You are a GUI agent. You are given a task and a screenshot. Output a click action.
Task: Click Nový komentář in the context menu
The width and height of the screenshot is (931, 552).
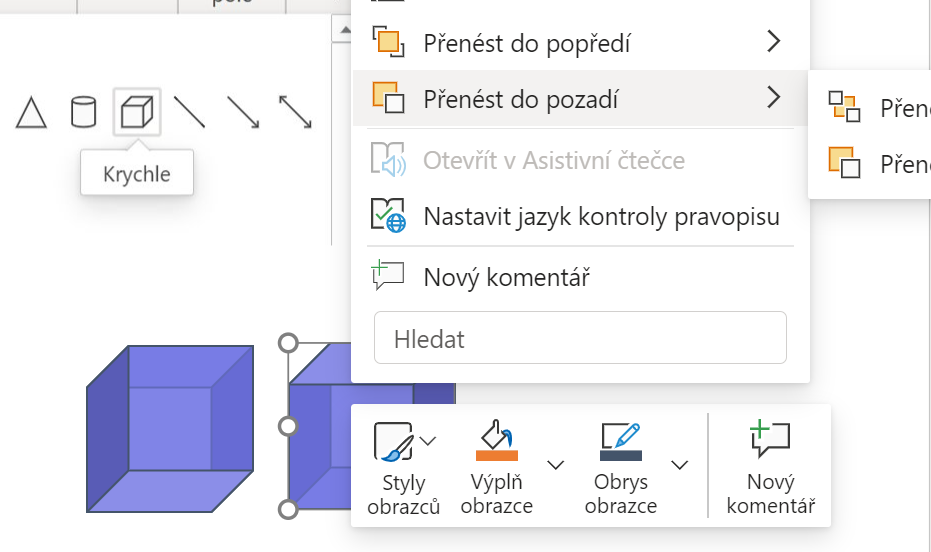pos(506,277)
